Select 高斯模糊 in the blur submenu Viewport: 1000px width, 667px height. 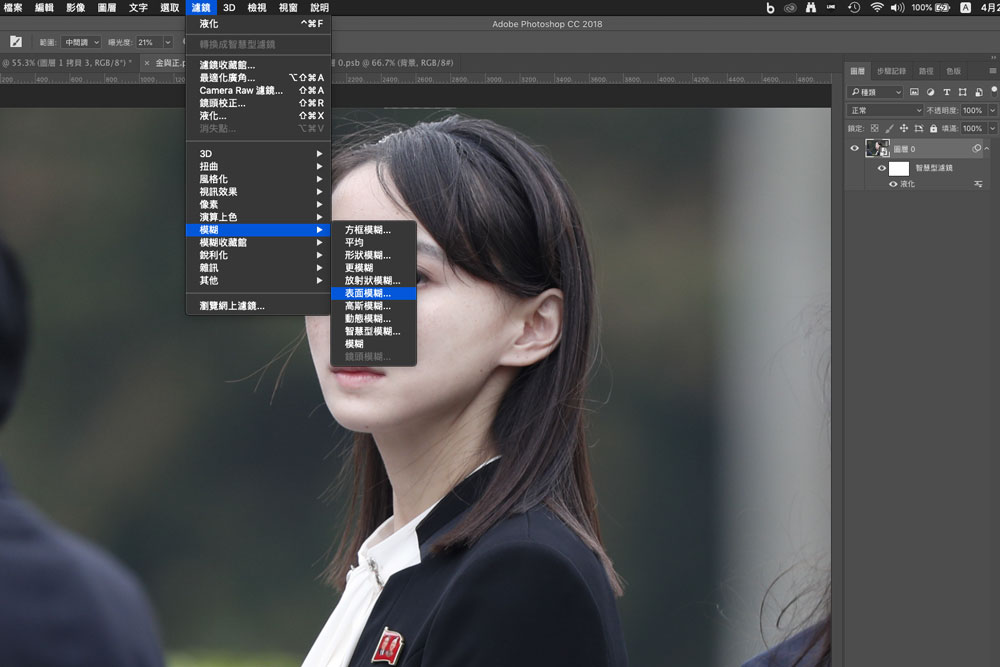tap(367, 306)
